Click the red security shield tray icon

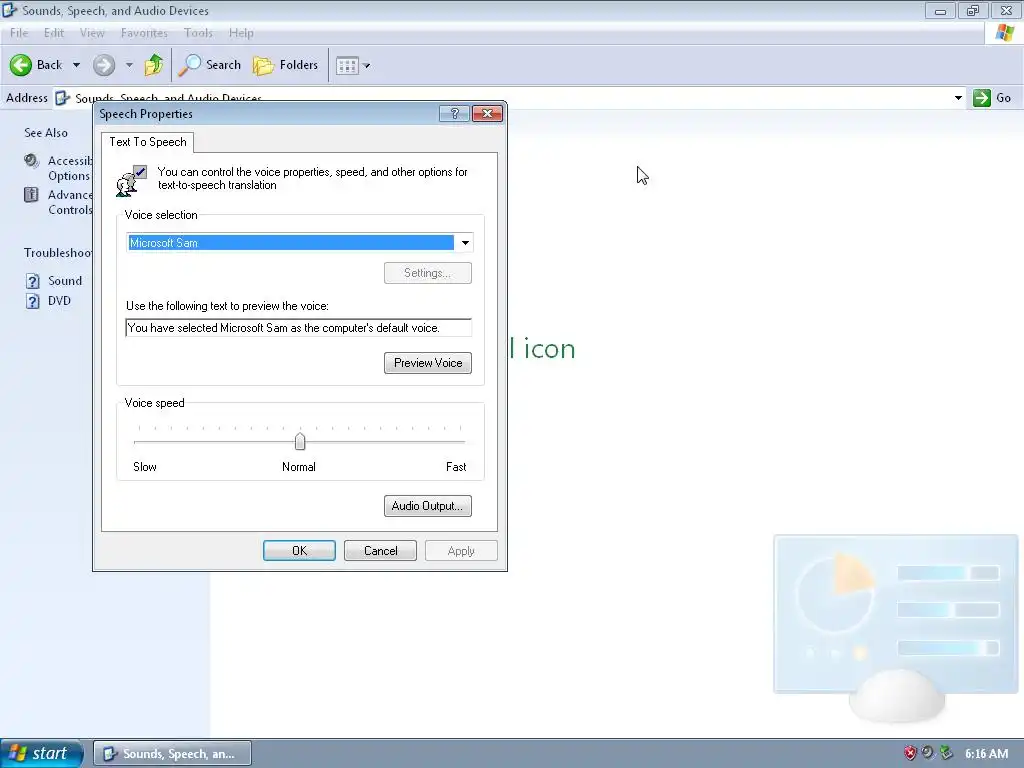[910, 753]
